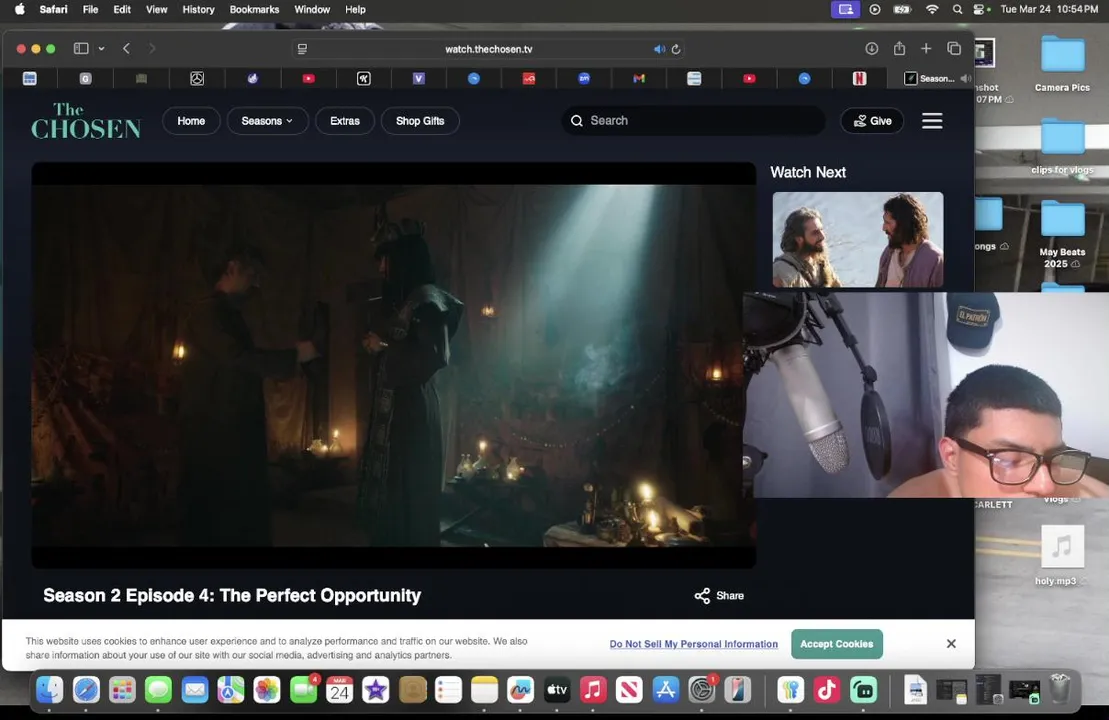Add a new tab with the plus icon
1109x720 pixels.
coord(926,48)
